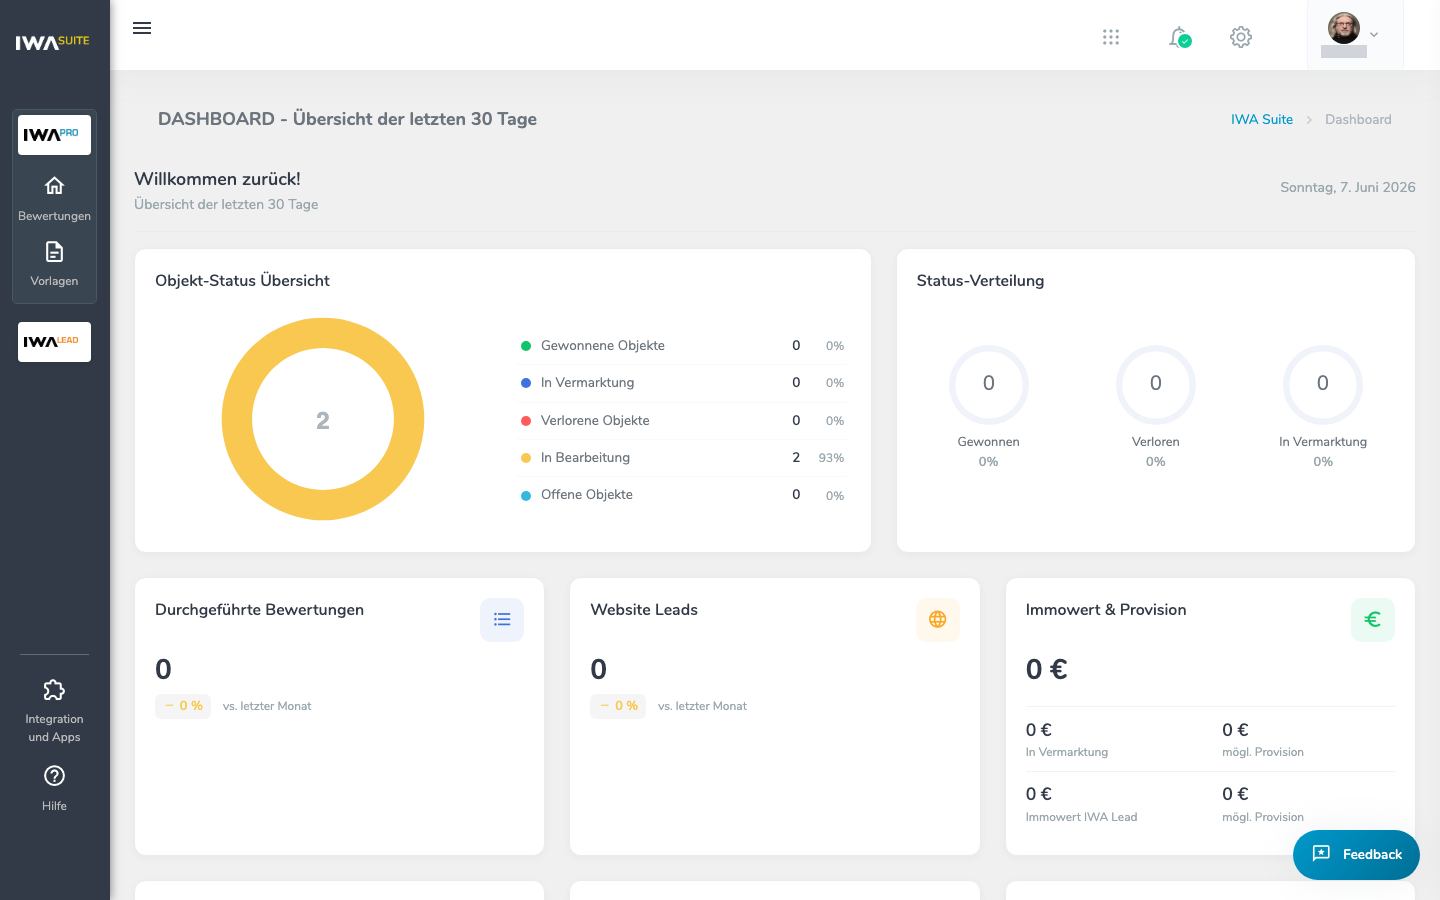This screenshot has height=900, width=1440.
Task: Click the In Vermarktung circular gauge
Action: point(1323,384)
